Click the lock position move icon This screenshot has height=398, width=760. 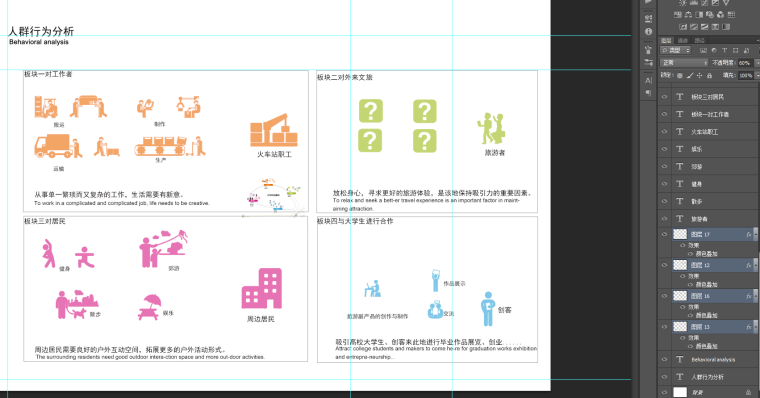pyautogui.click(x=699, y=76)
